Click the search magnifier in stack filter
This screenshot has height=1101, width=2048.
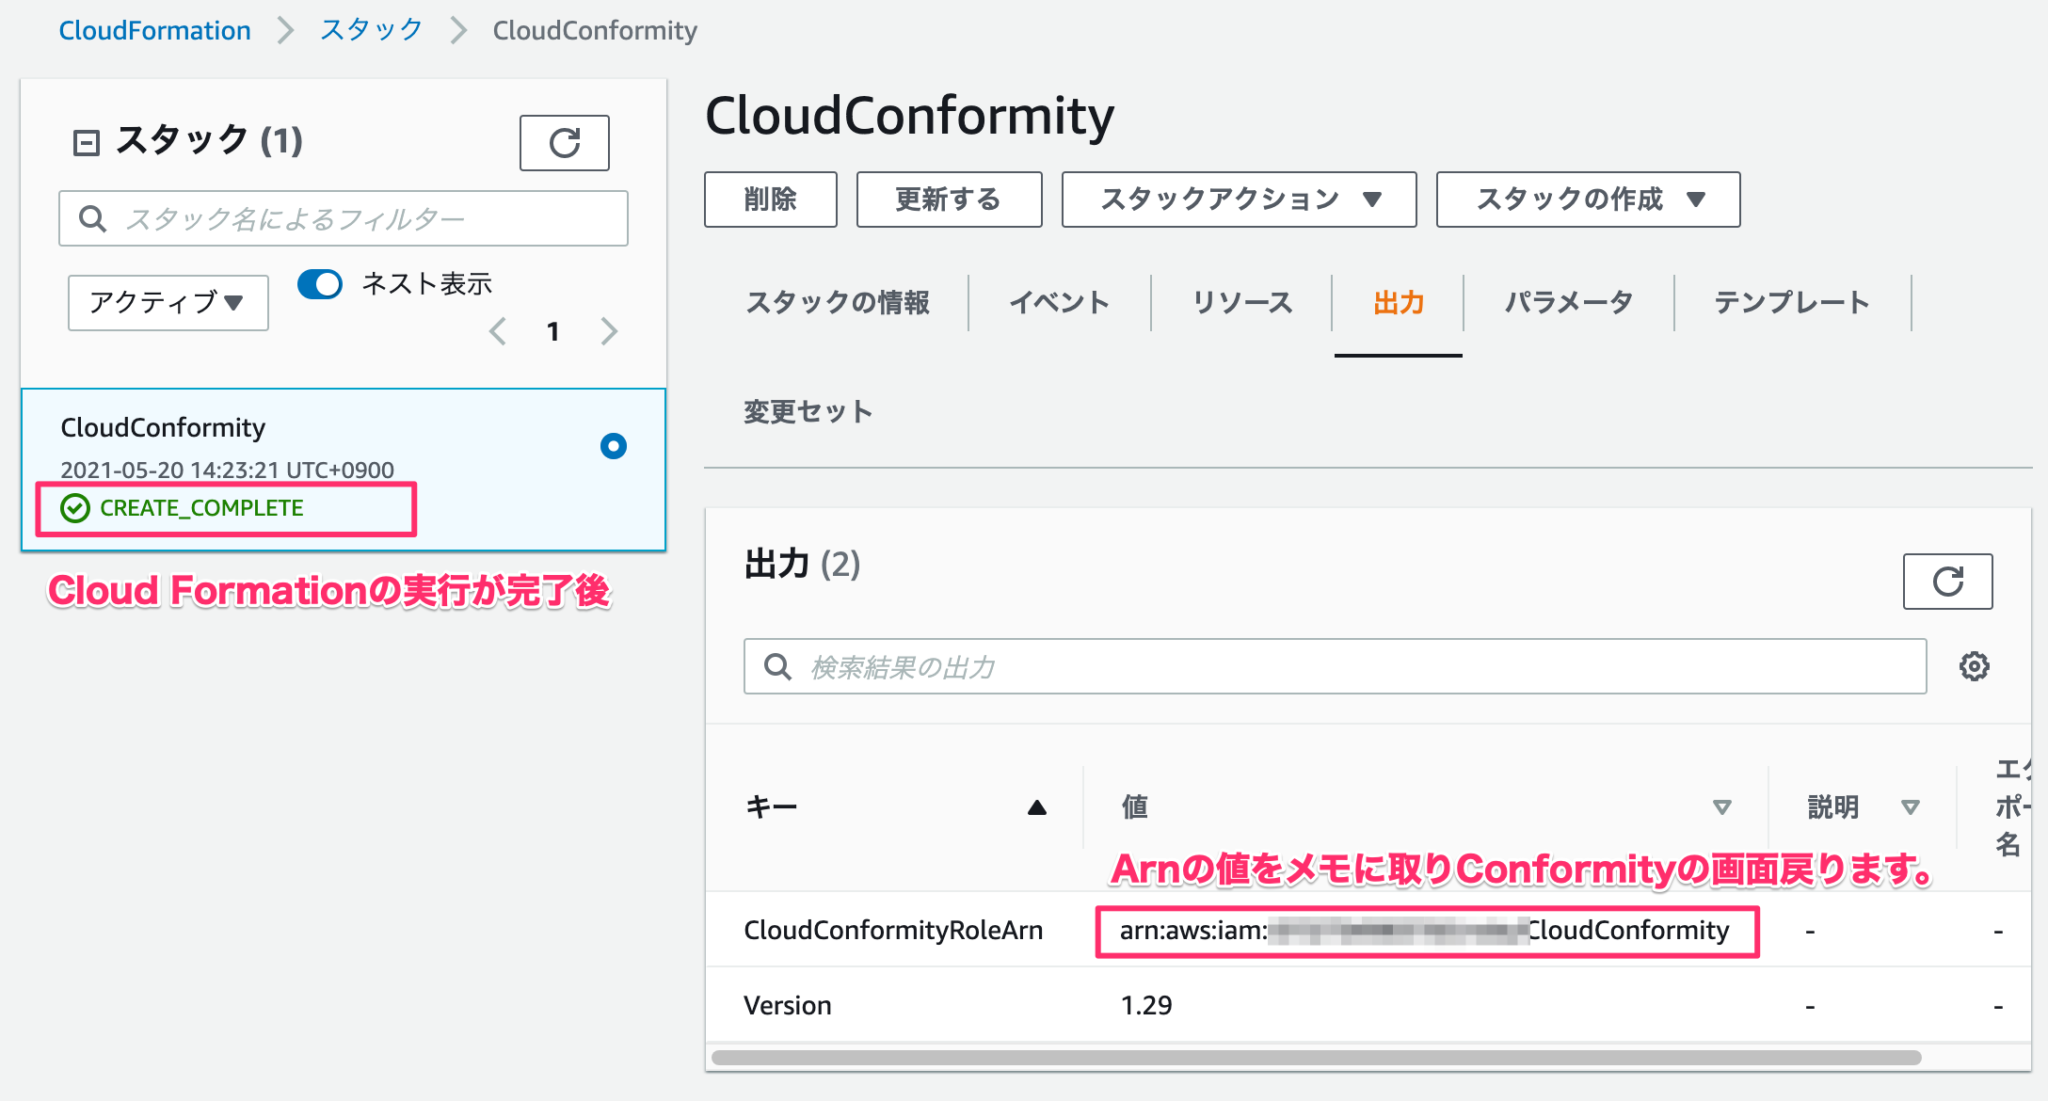tap(92, 217)
